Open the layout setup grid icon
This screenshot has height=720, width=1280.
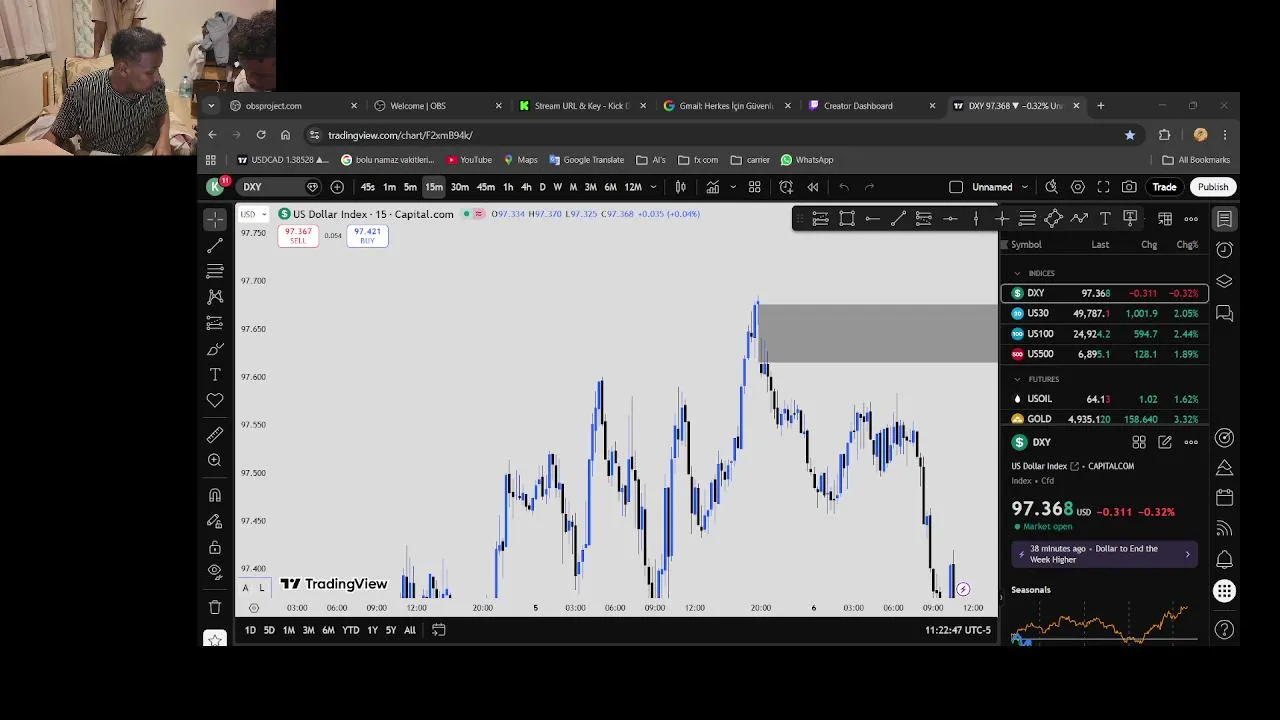755,187
